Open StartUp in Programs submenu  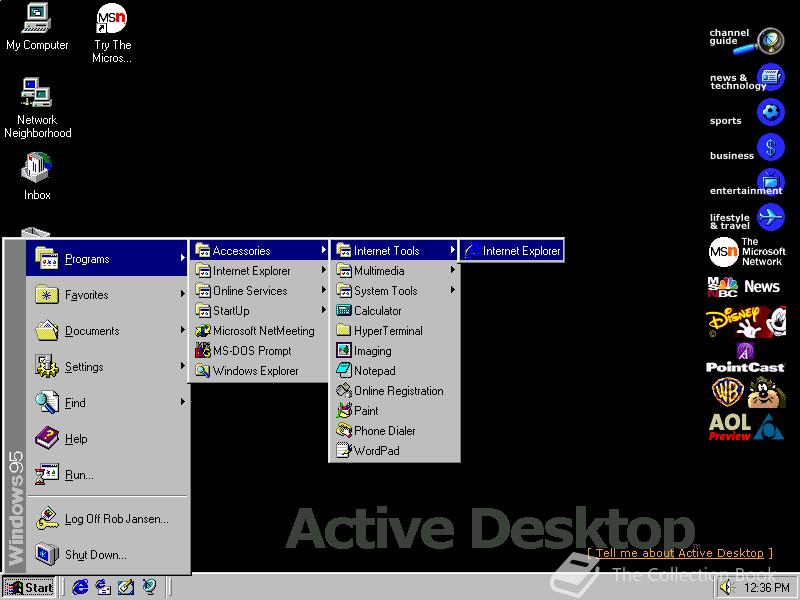[260, 311]
